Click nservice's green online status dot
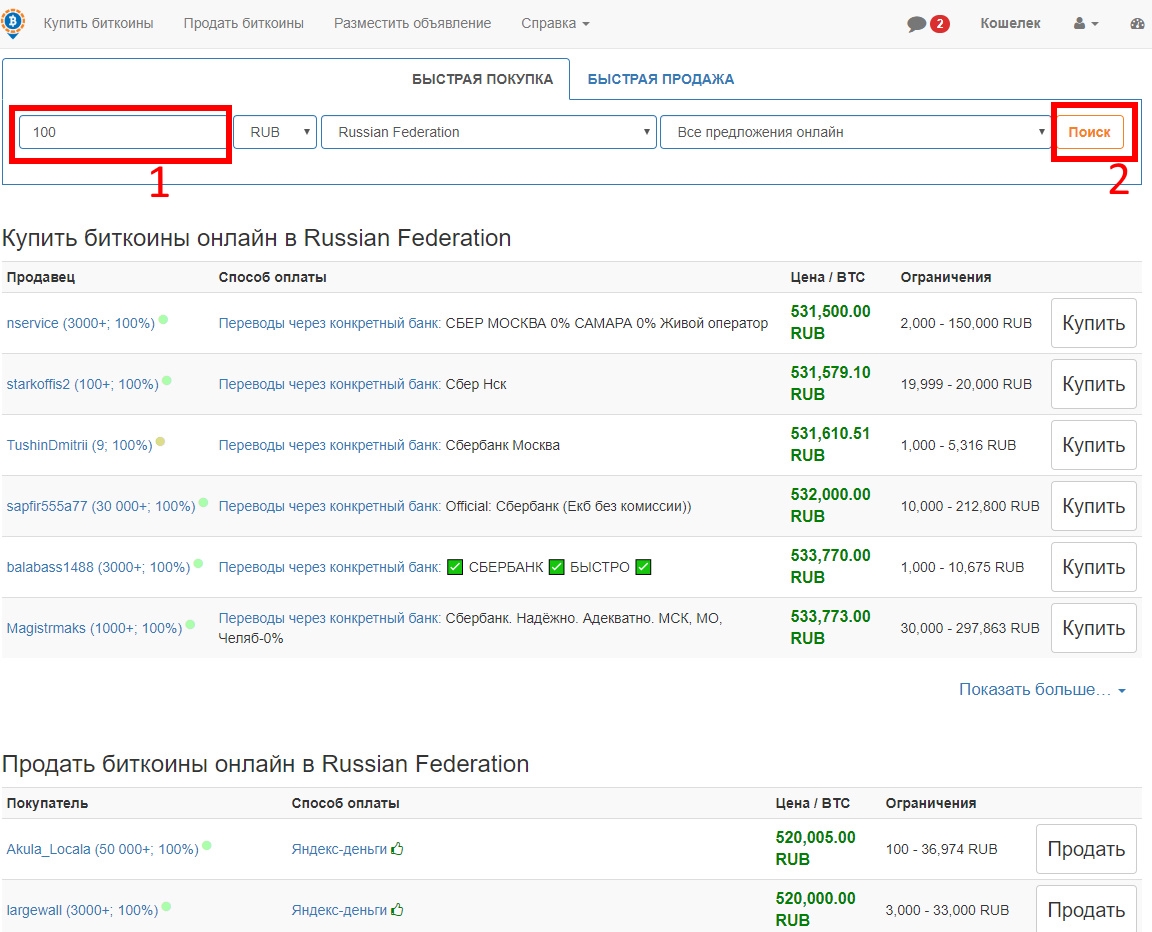The image size is (1152, 932). pos(163,320)
